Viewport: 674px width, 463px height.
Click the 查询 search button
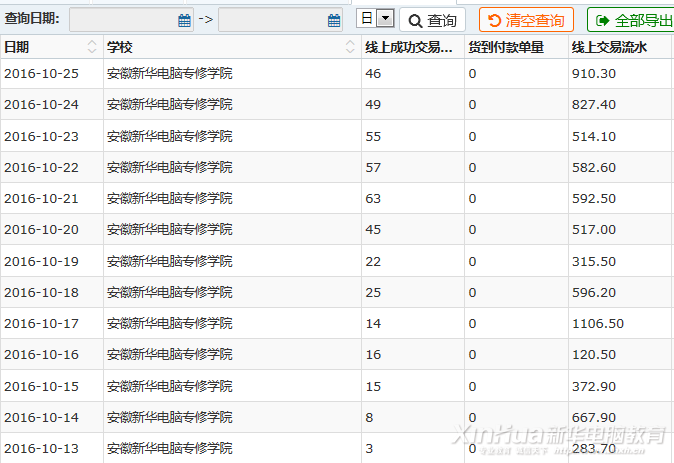tap(432, 20)
